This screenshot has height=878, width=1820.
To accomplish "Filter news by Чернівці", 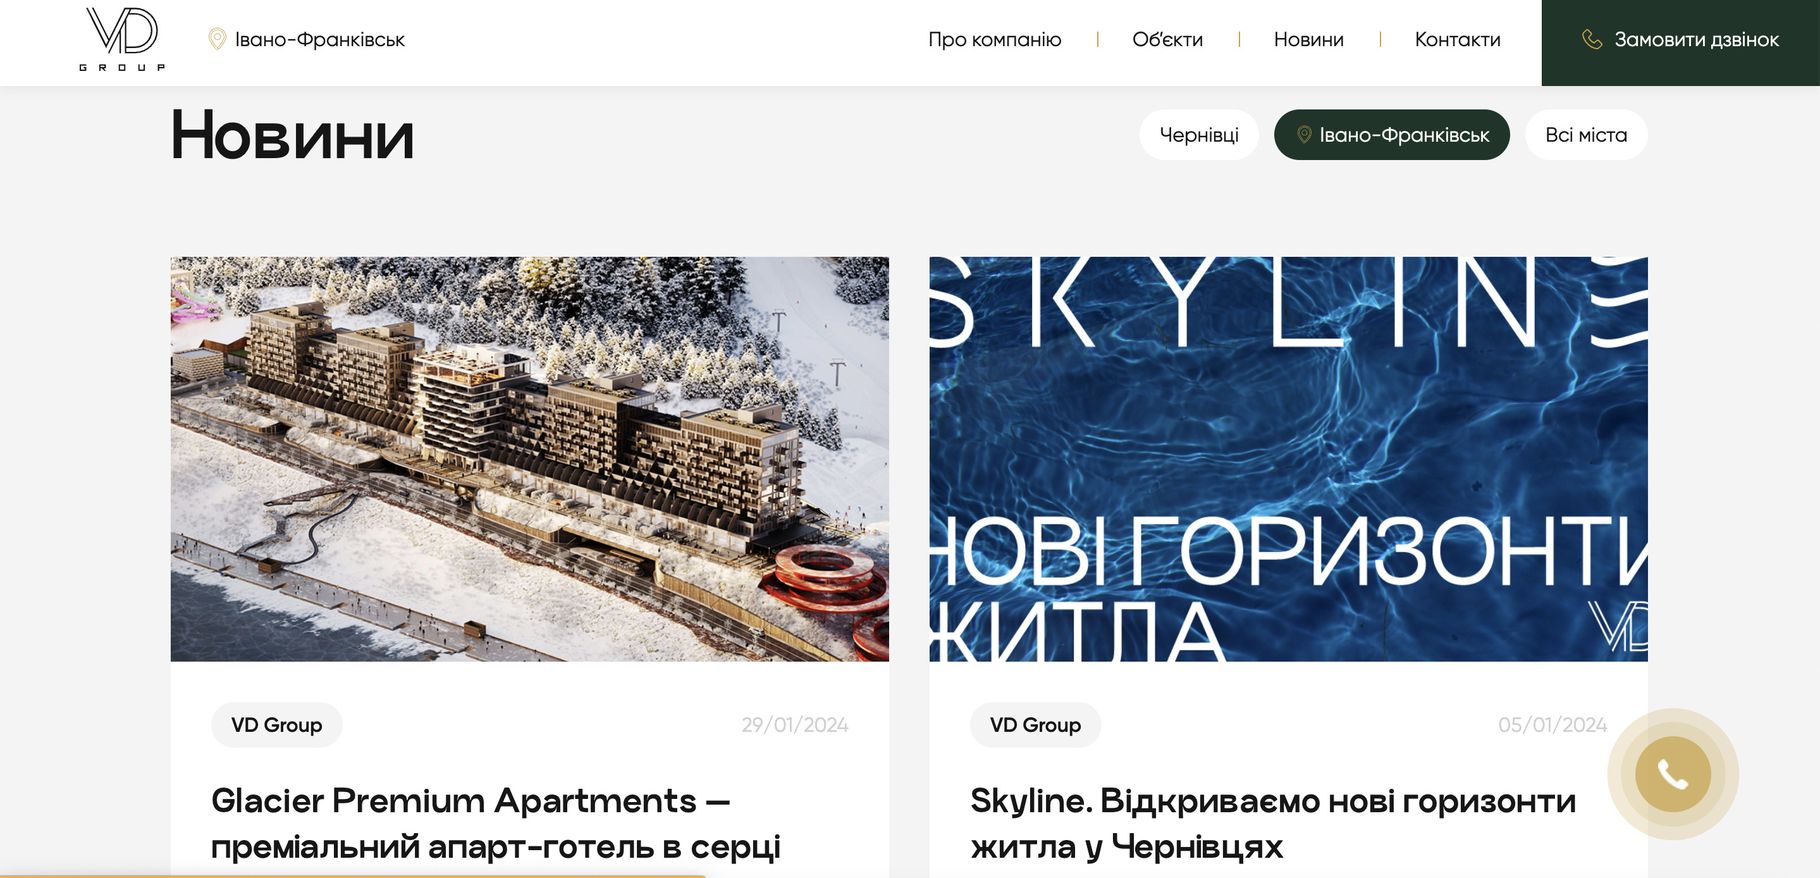I will point(1199,134).
